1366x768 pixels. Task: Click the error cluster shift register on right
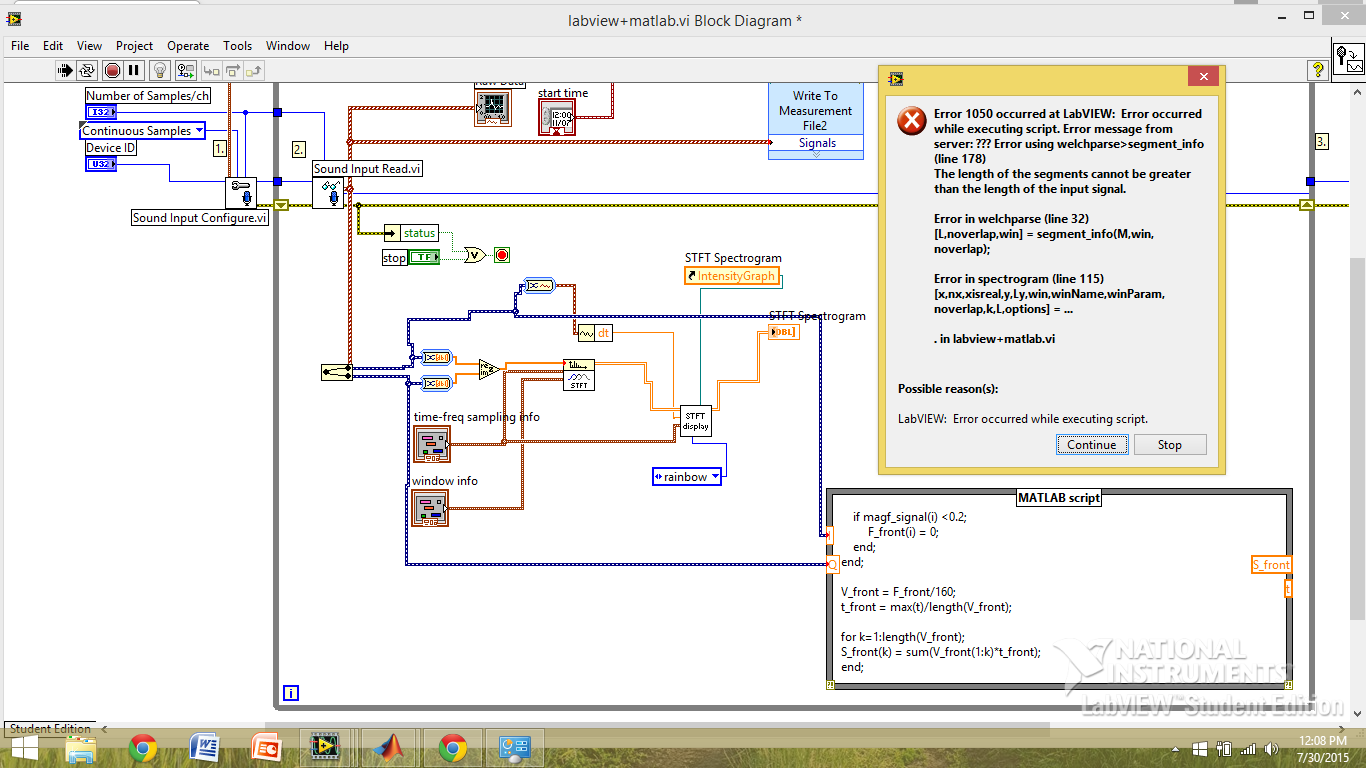click(1306, 205)
